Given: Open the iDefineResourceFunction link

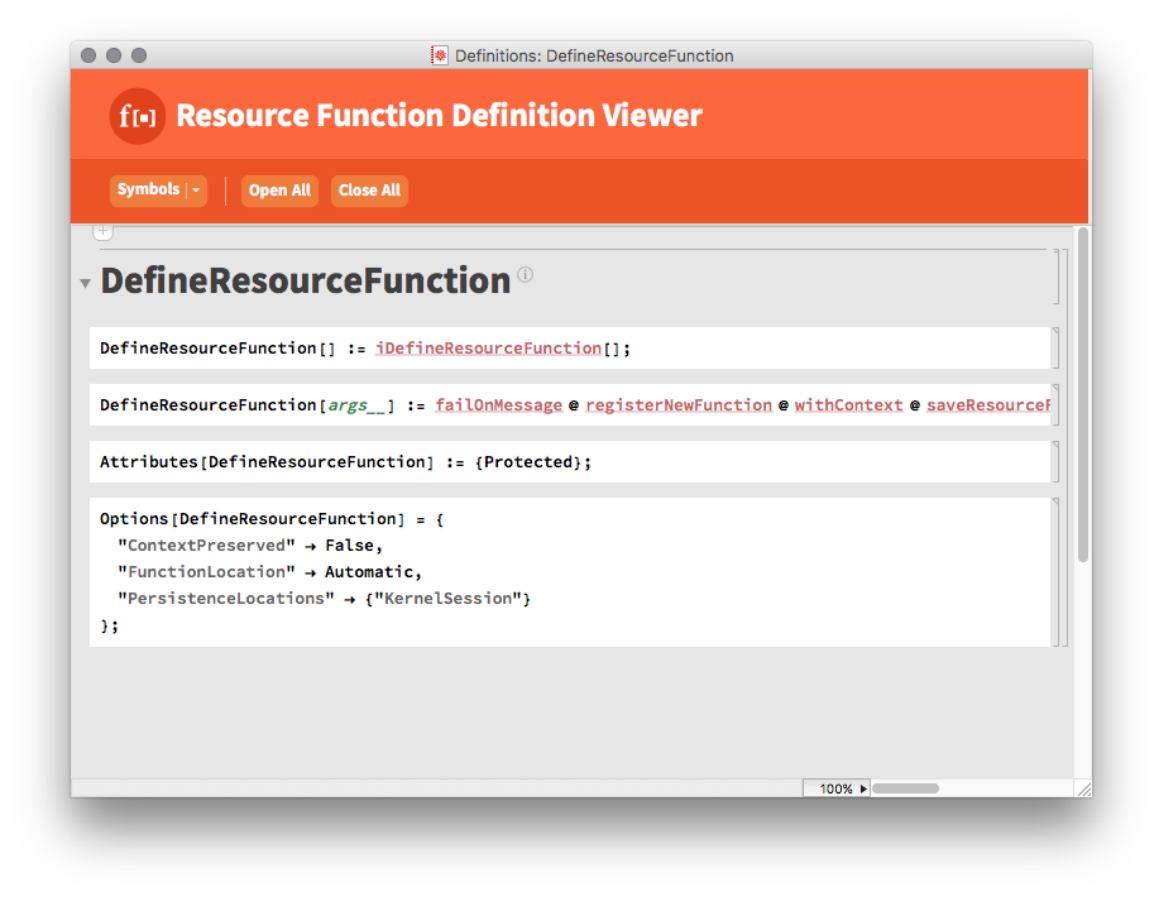Looking at the screenshot, I should coord(487,348).
